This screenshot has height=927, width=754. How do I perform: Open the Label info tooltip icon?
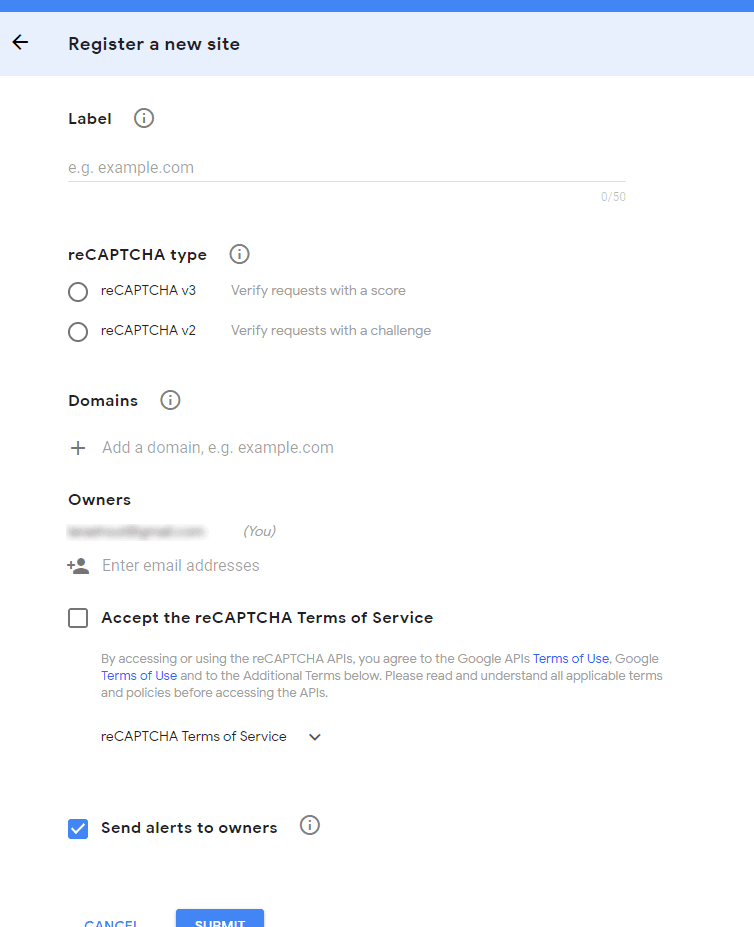point(143,118)
